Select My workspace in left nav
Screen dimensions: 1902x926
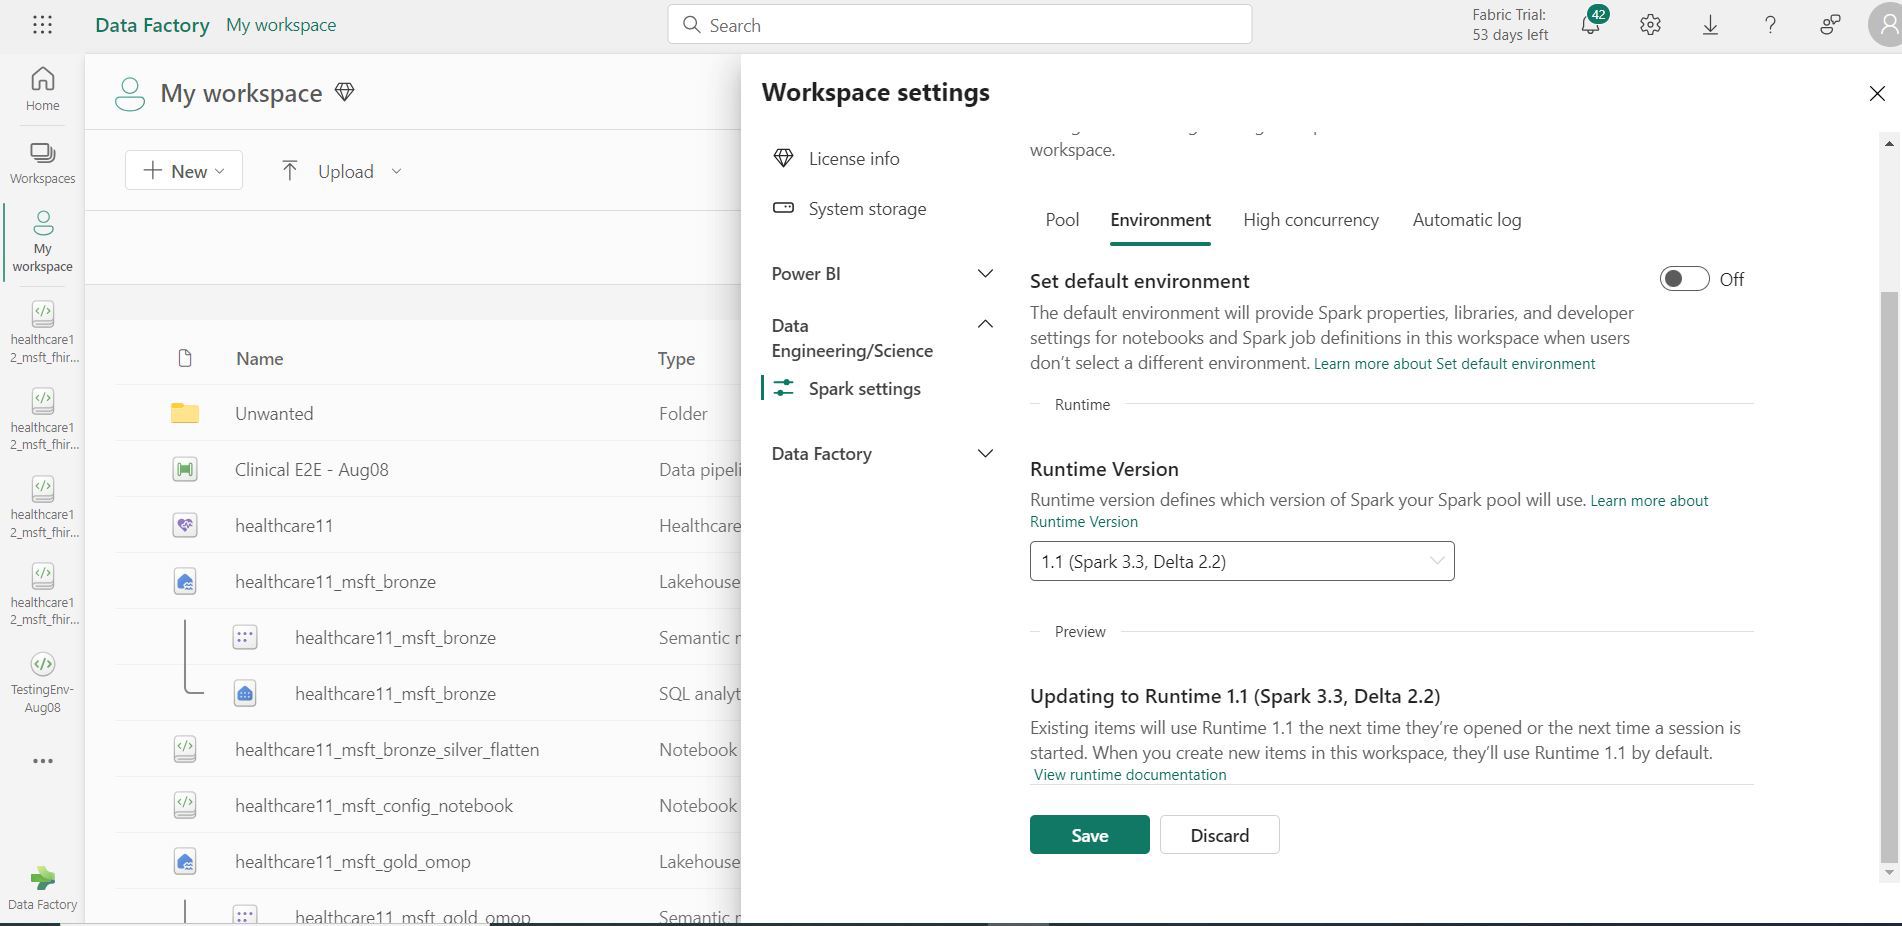click(42, 241)
